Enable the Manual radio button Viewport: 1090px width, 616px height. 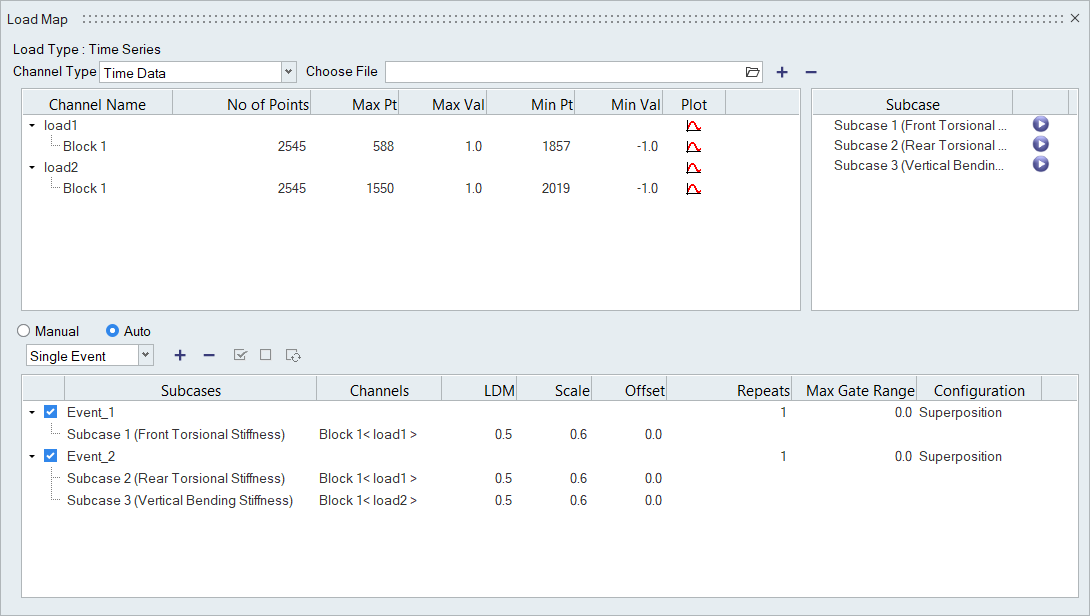click(x=24, y=331)
